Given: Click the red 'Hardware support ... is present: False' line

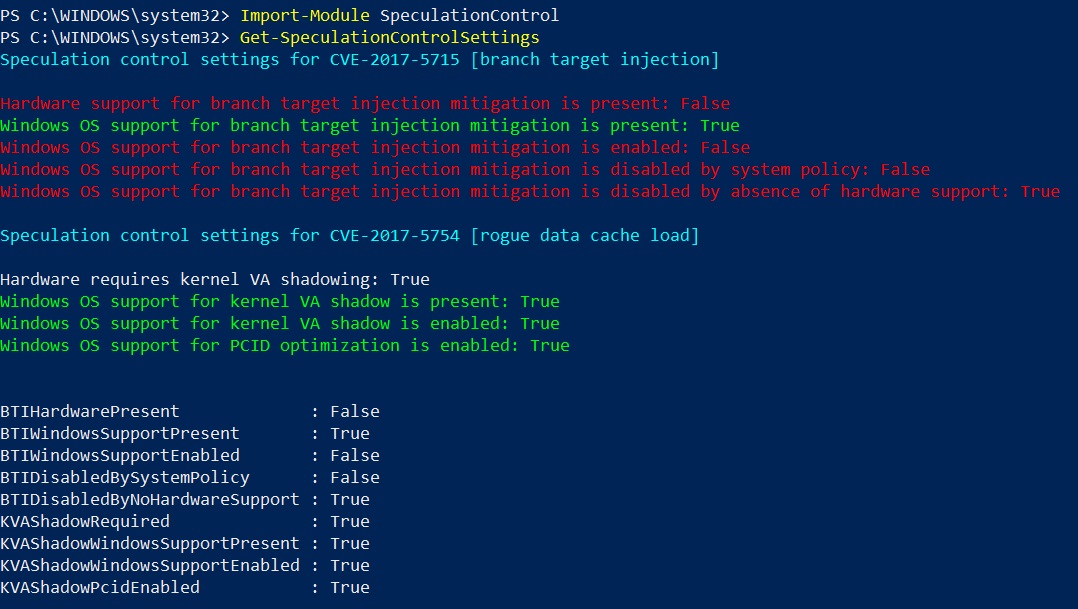Looking at the screenshot, I should [365, 104].
